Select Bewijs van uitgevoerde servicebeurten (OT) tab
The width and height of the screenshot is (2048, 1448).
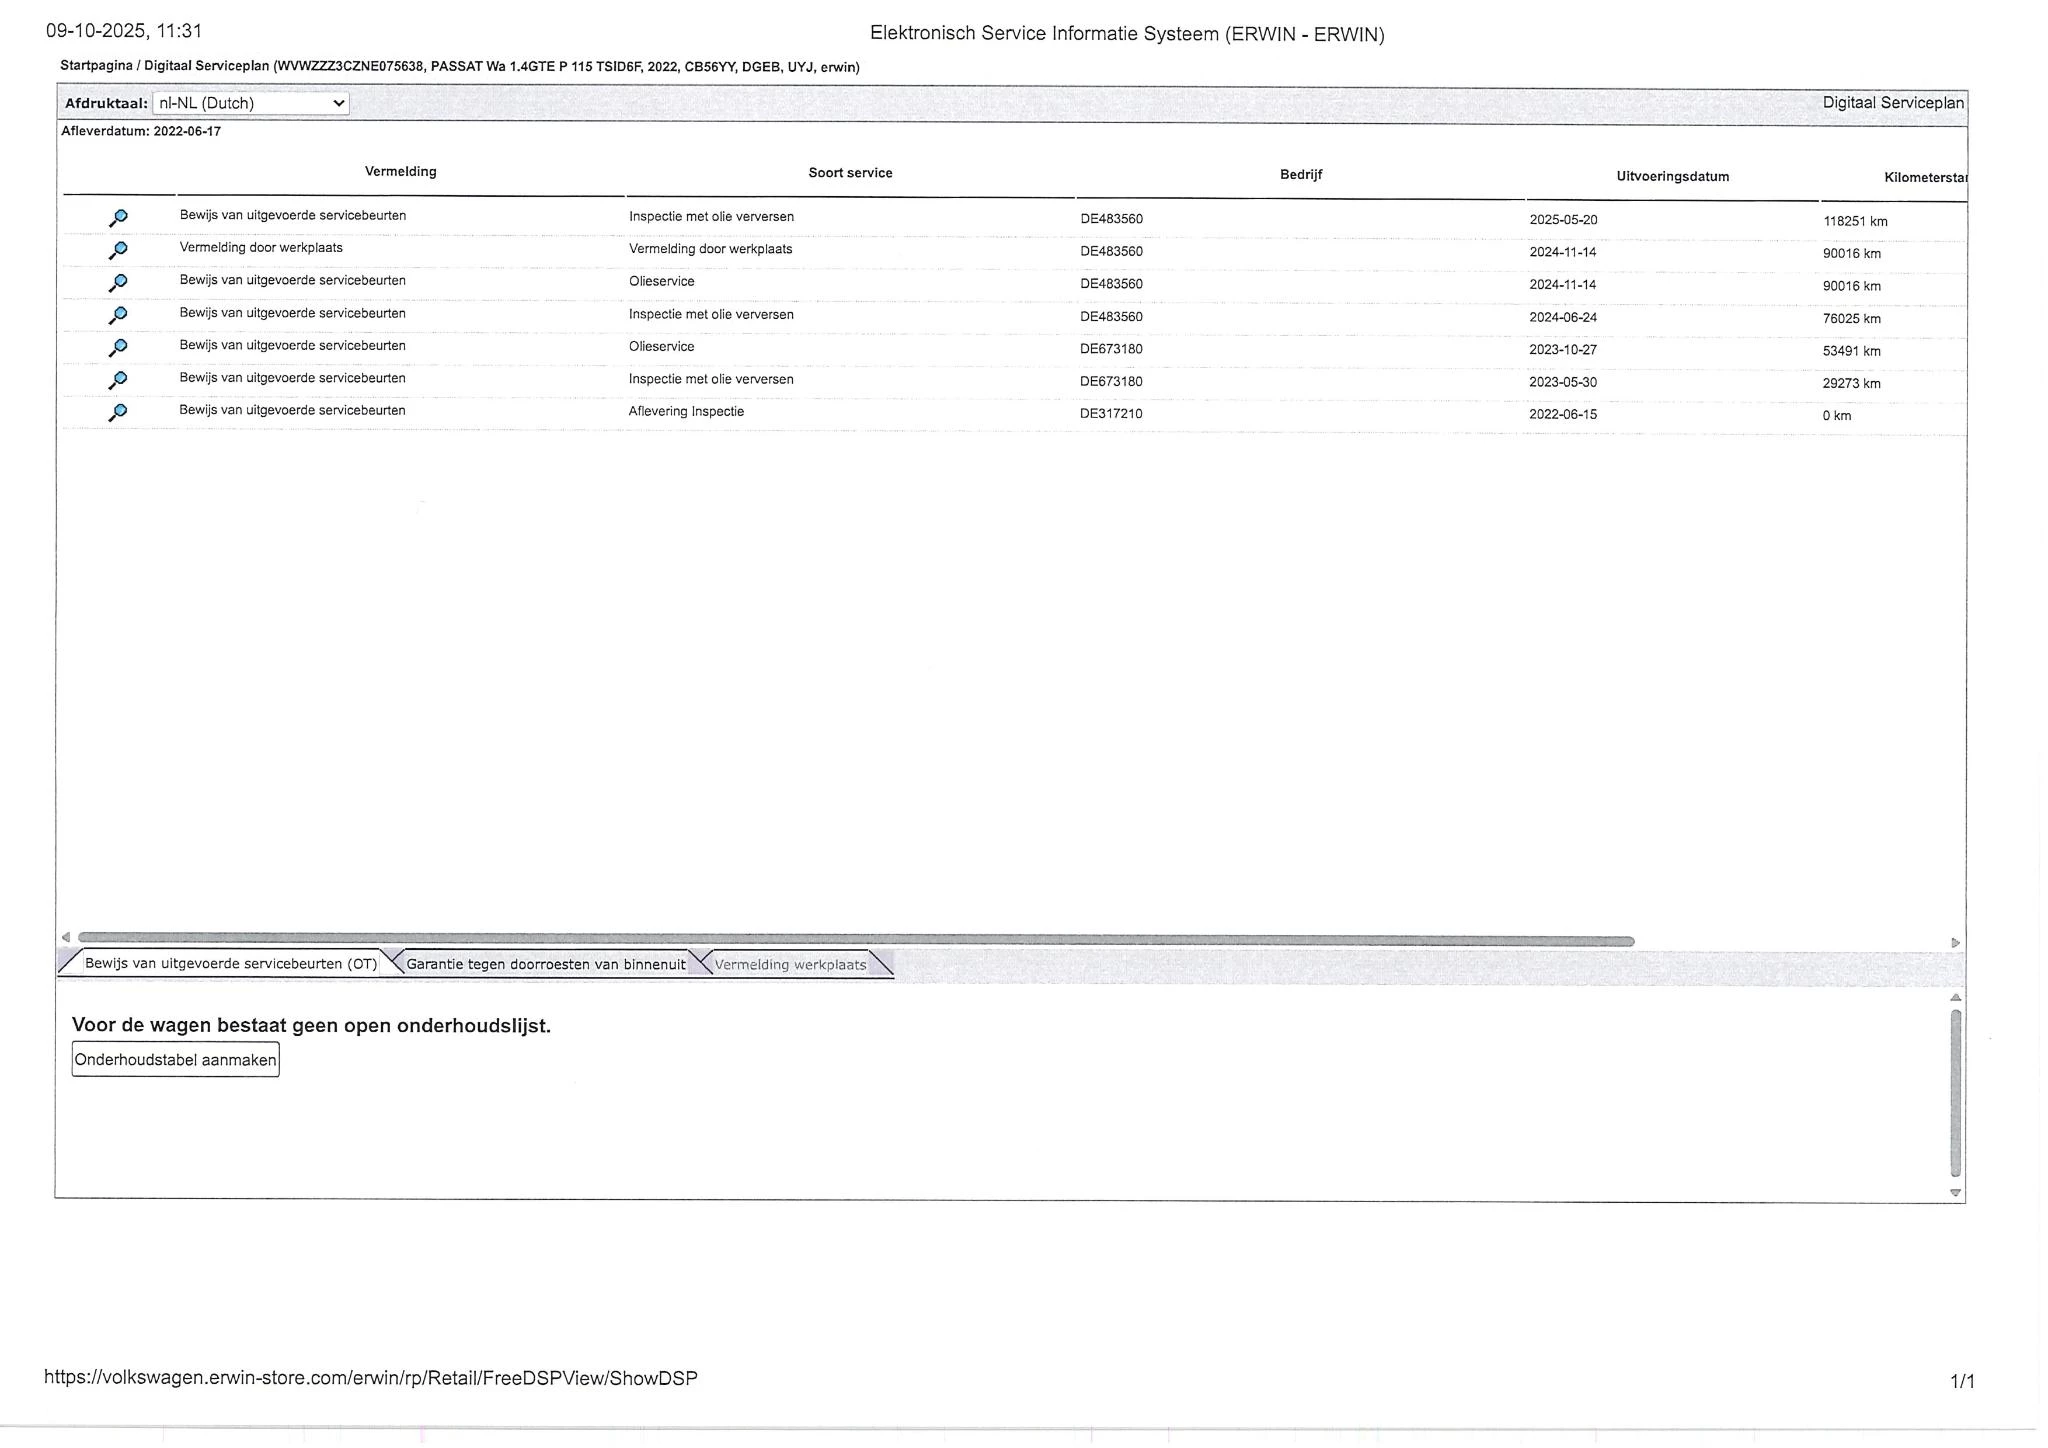click(x=230, y=963)
